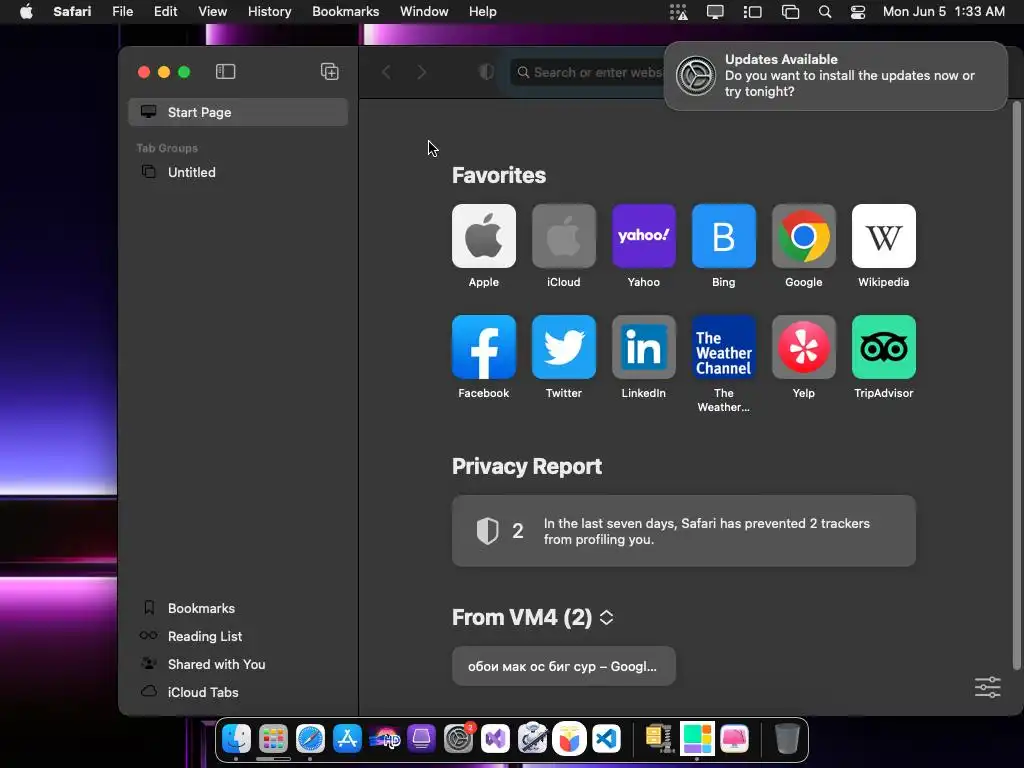Open Visual Studio Code from the Dock
This screenshot has width=1024, height=768.
[606, 739]
